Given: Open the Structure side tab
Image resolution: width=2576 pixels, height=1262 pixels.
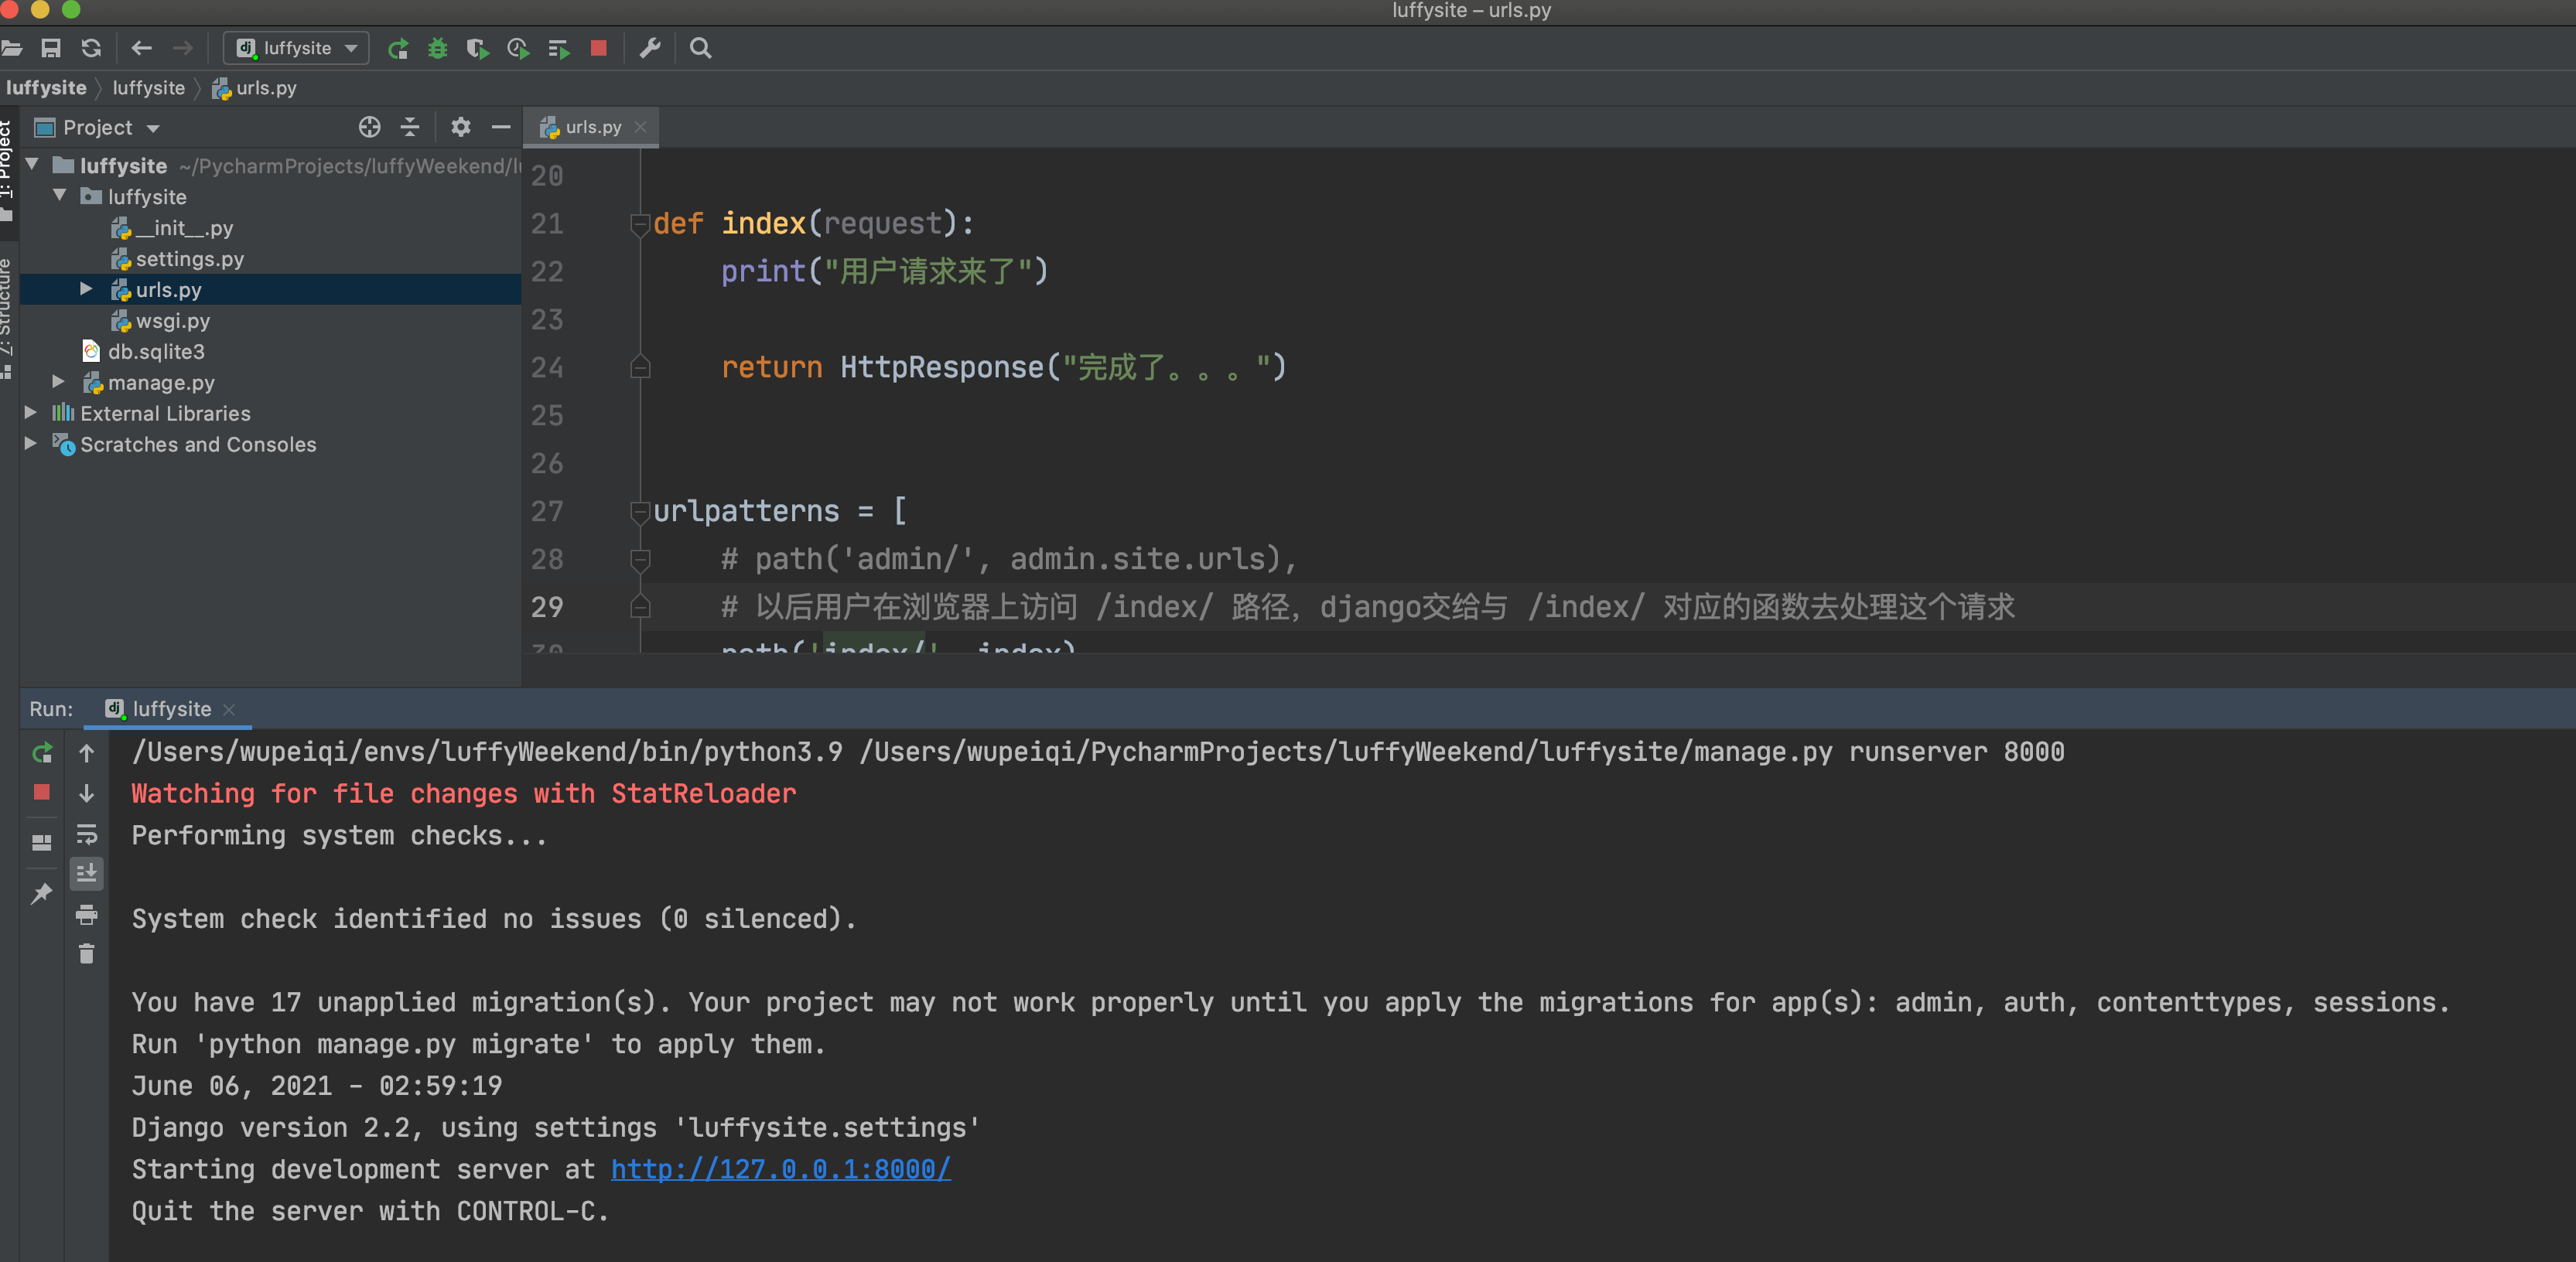Looking at the screenshot, I should [x=7, y=318].
